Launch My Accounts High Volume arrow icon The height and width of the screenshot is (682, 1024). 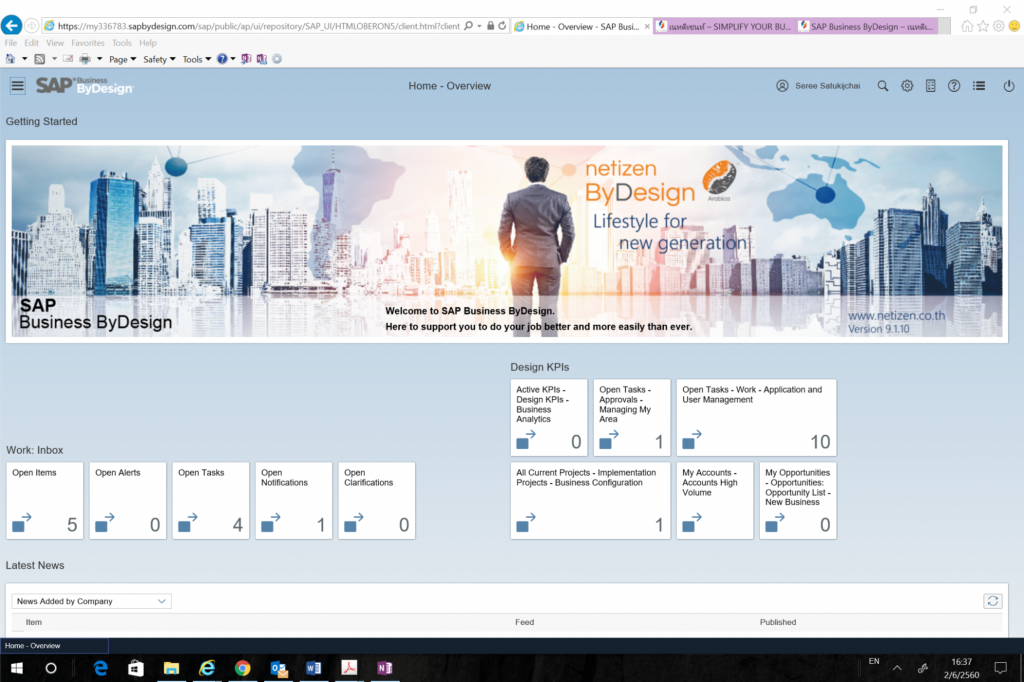tap(692, 522)
